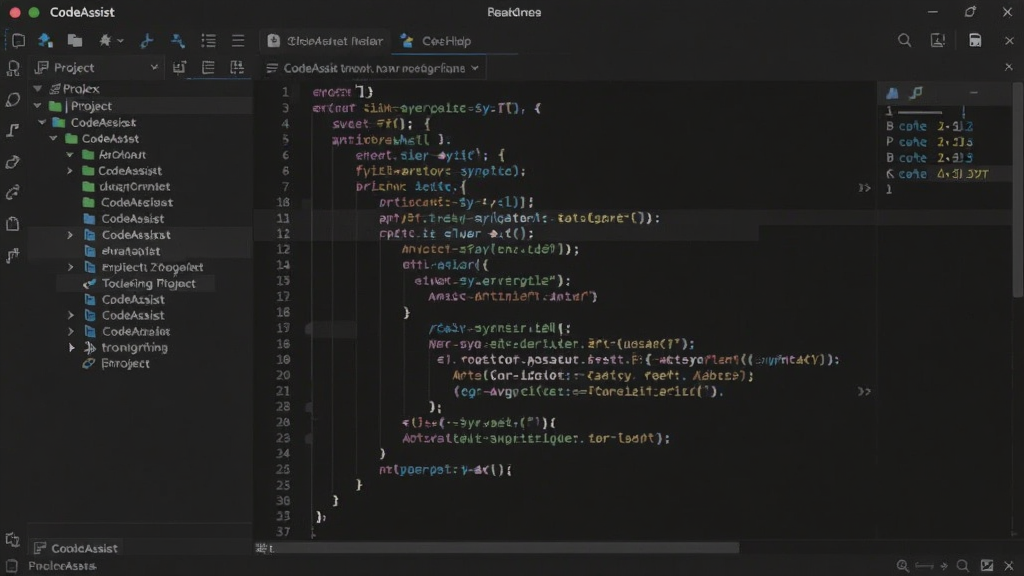The image size is (1024, 576).
Task: Click the horizontal scrollbar under the editor
Action: tap(506, 548)
